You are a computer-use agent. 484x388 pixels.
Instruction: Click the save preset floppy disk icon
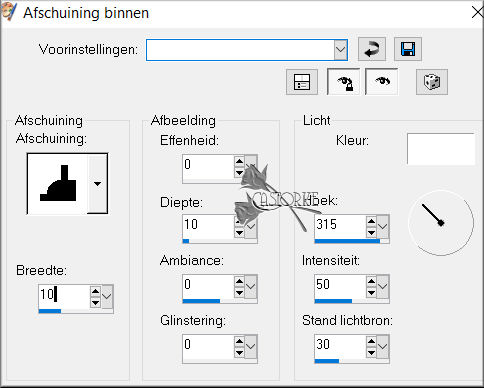coord(408,49)
